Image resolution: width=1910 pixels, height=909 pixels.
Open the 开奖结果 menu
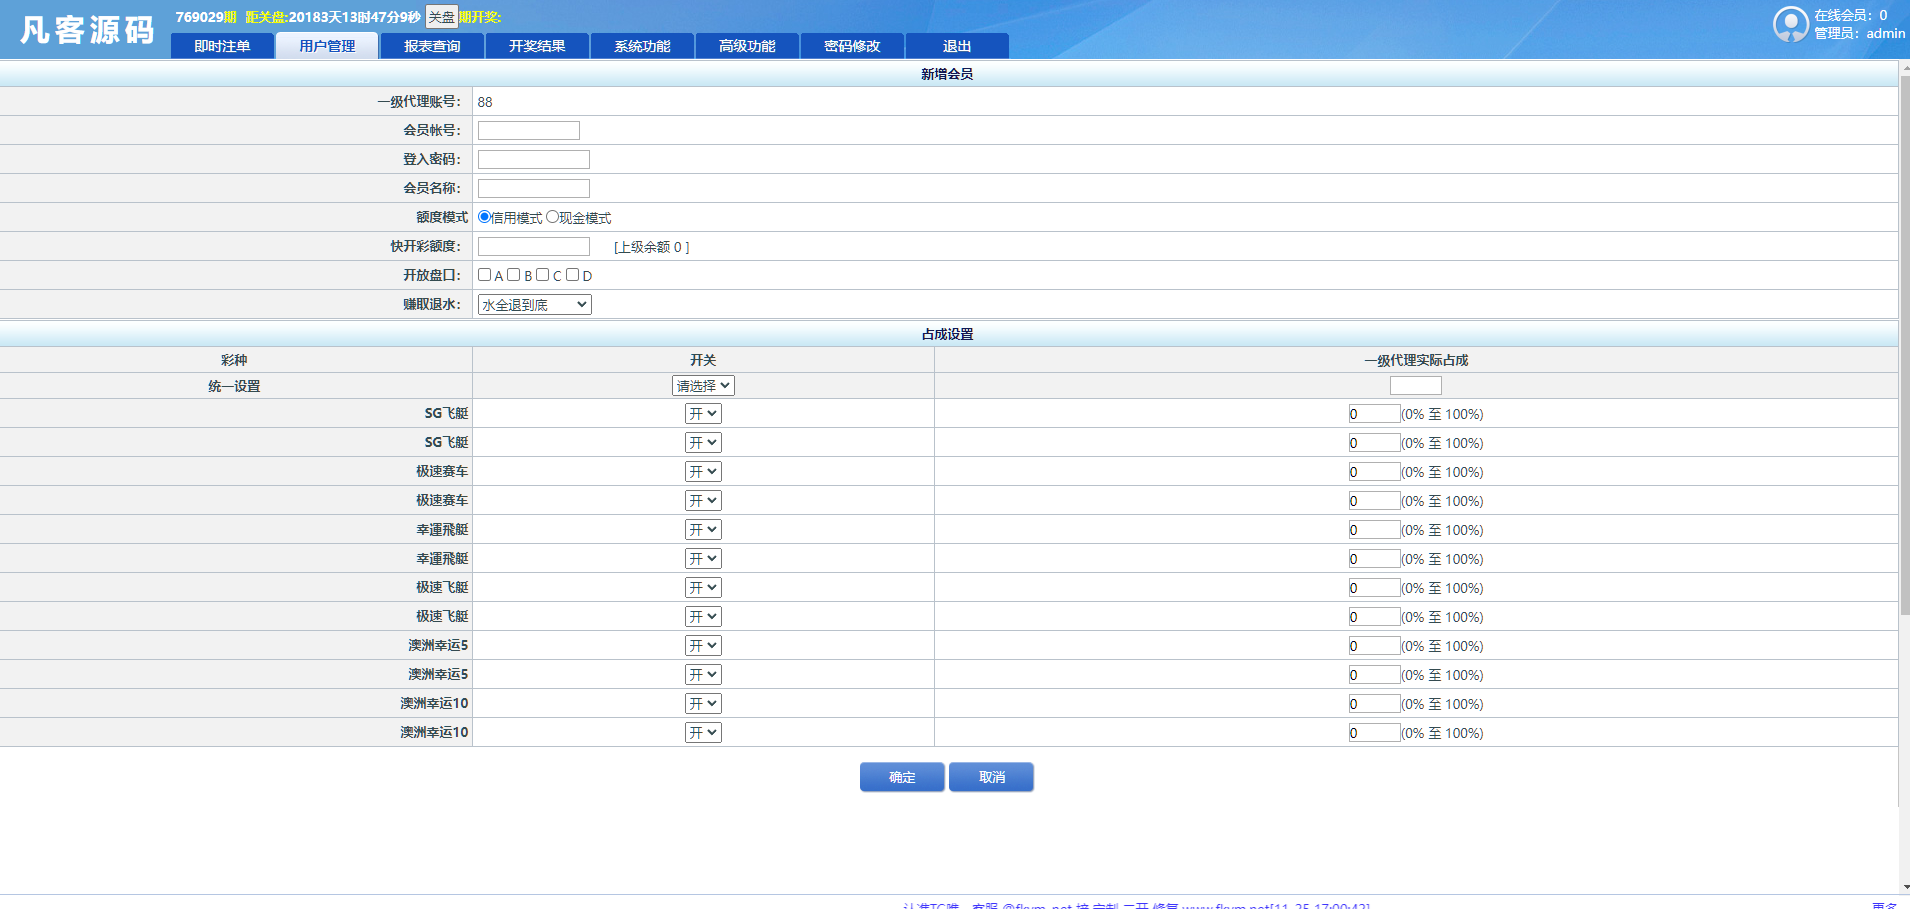click(537, 45)
